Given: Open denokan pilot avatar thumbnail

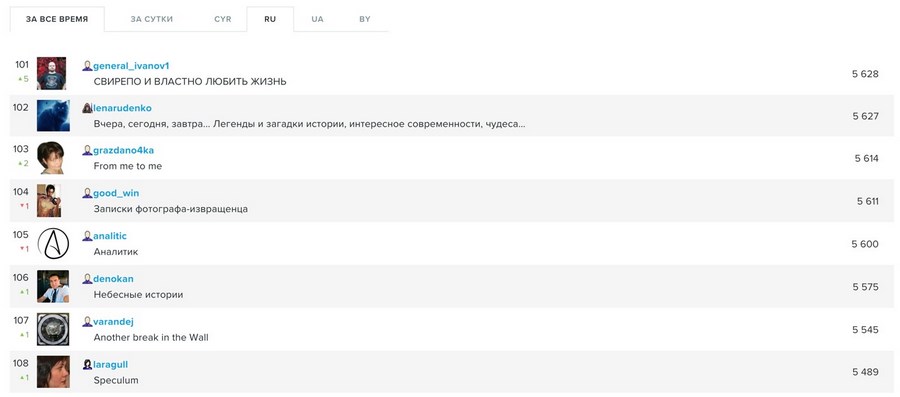Looking at the screenshot, I should 53,286.
